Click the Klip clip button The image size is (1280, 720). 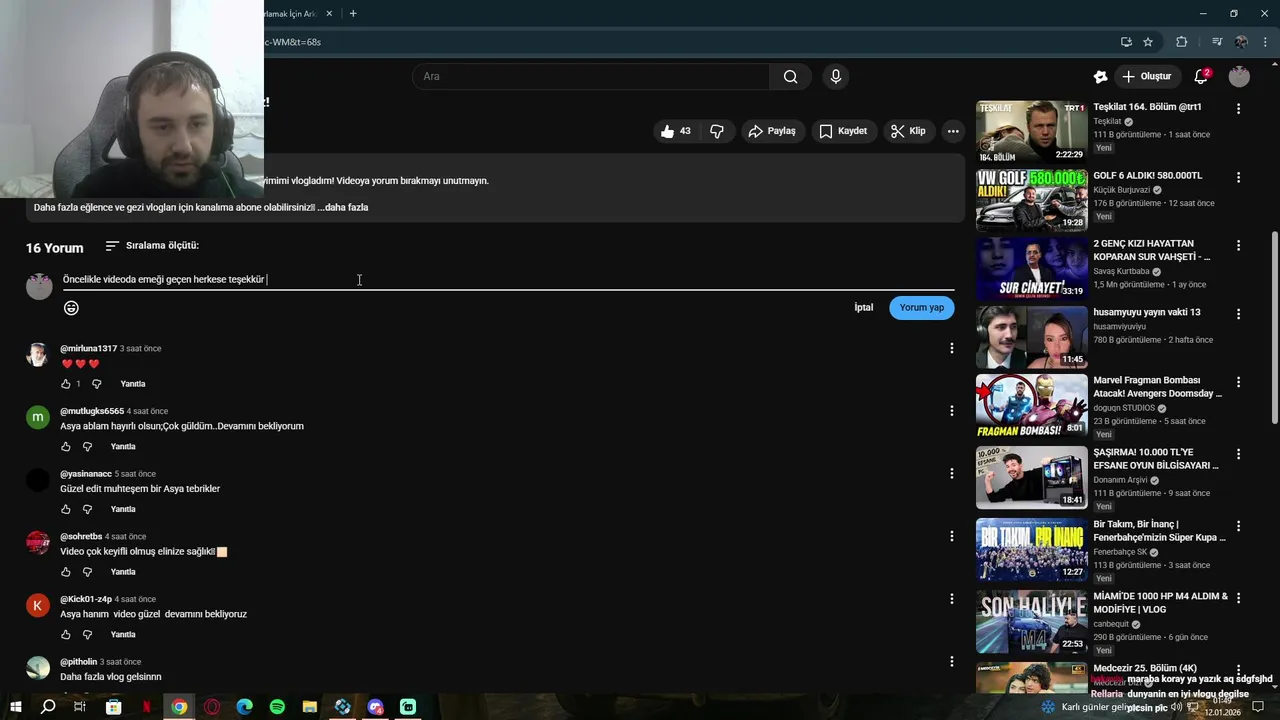pos(908,131)
